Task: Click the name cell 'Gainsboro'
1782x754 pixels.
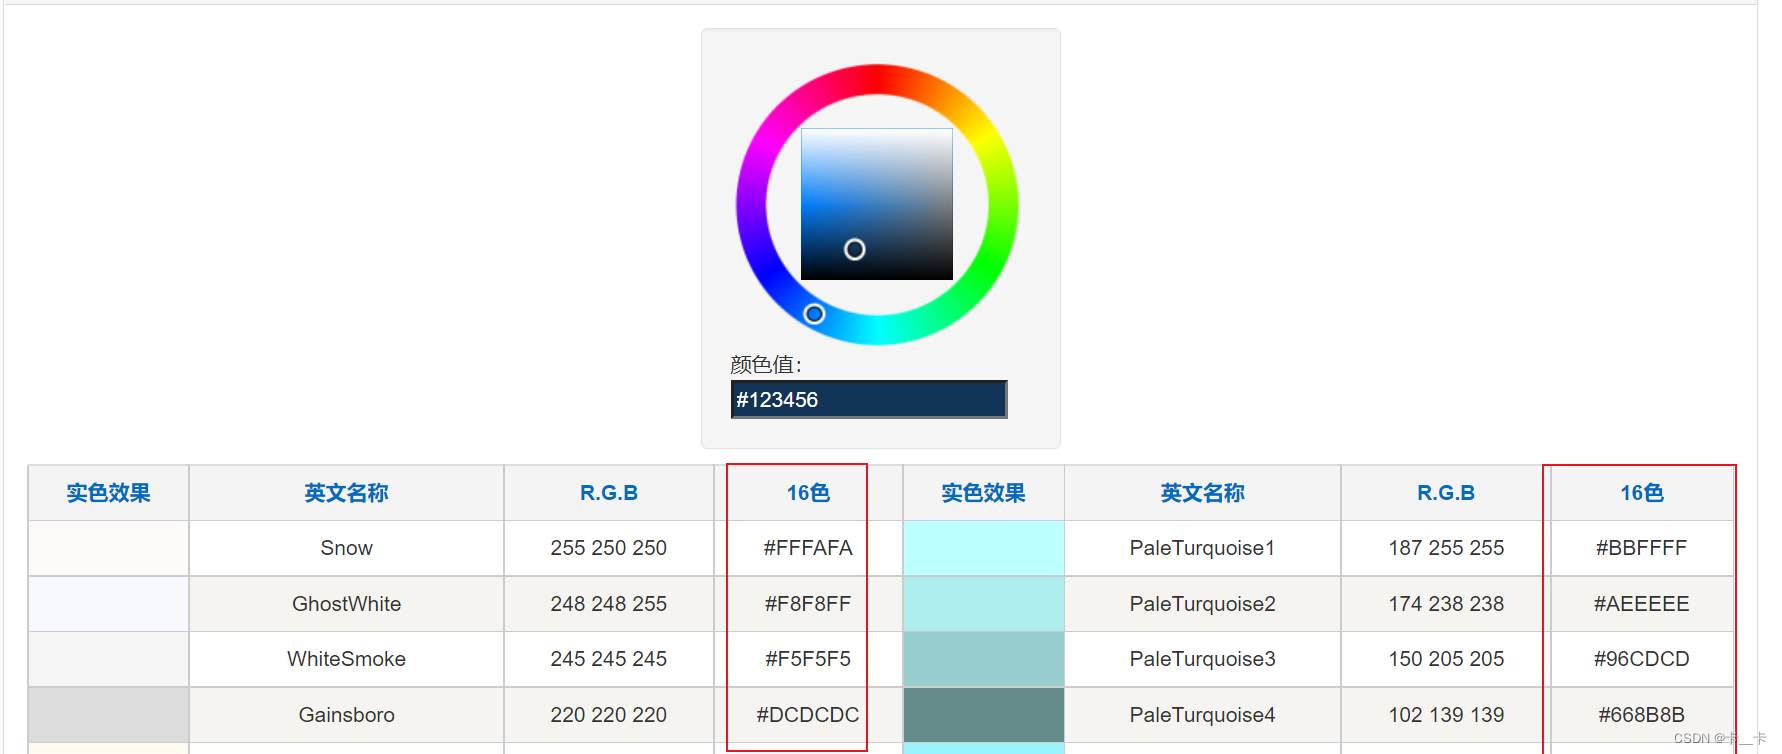Action: click(x=346, y=715)
